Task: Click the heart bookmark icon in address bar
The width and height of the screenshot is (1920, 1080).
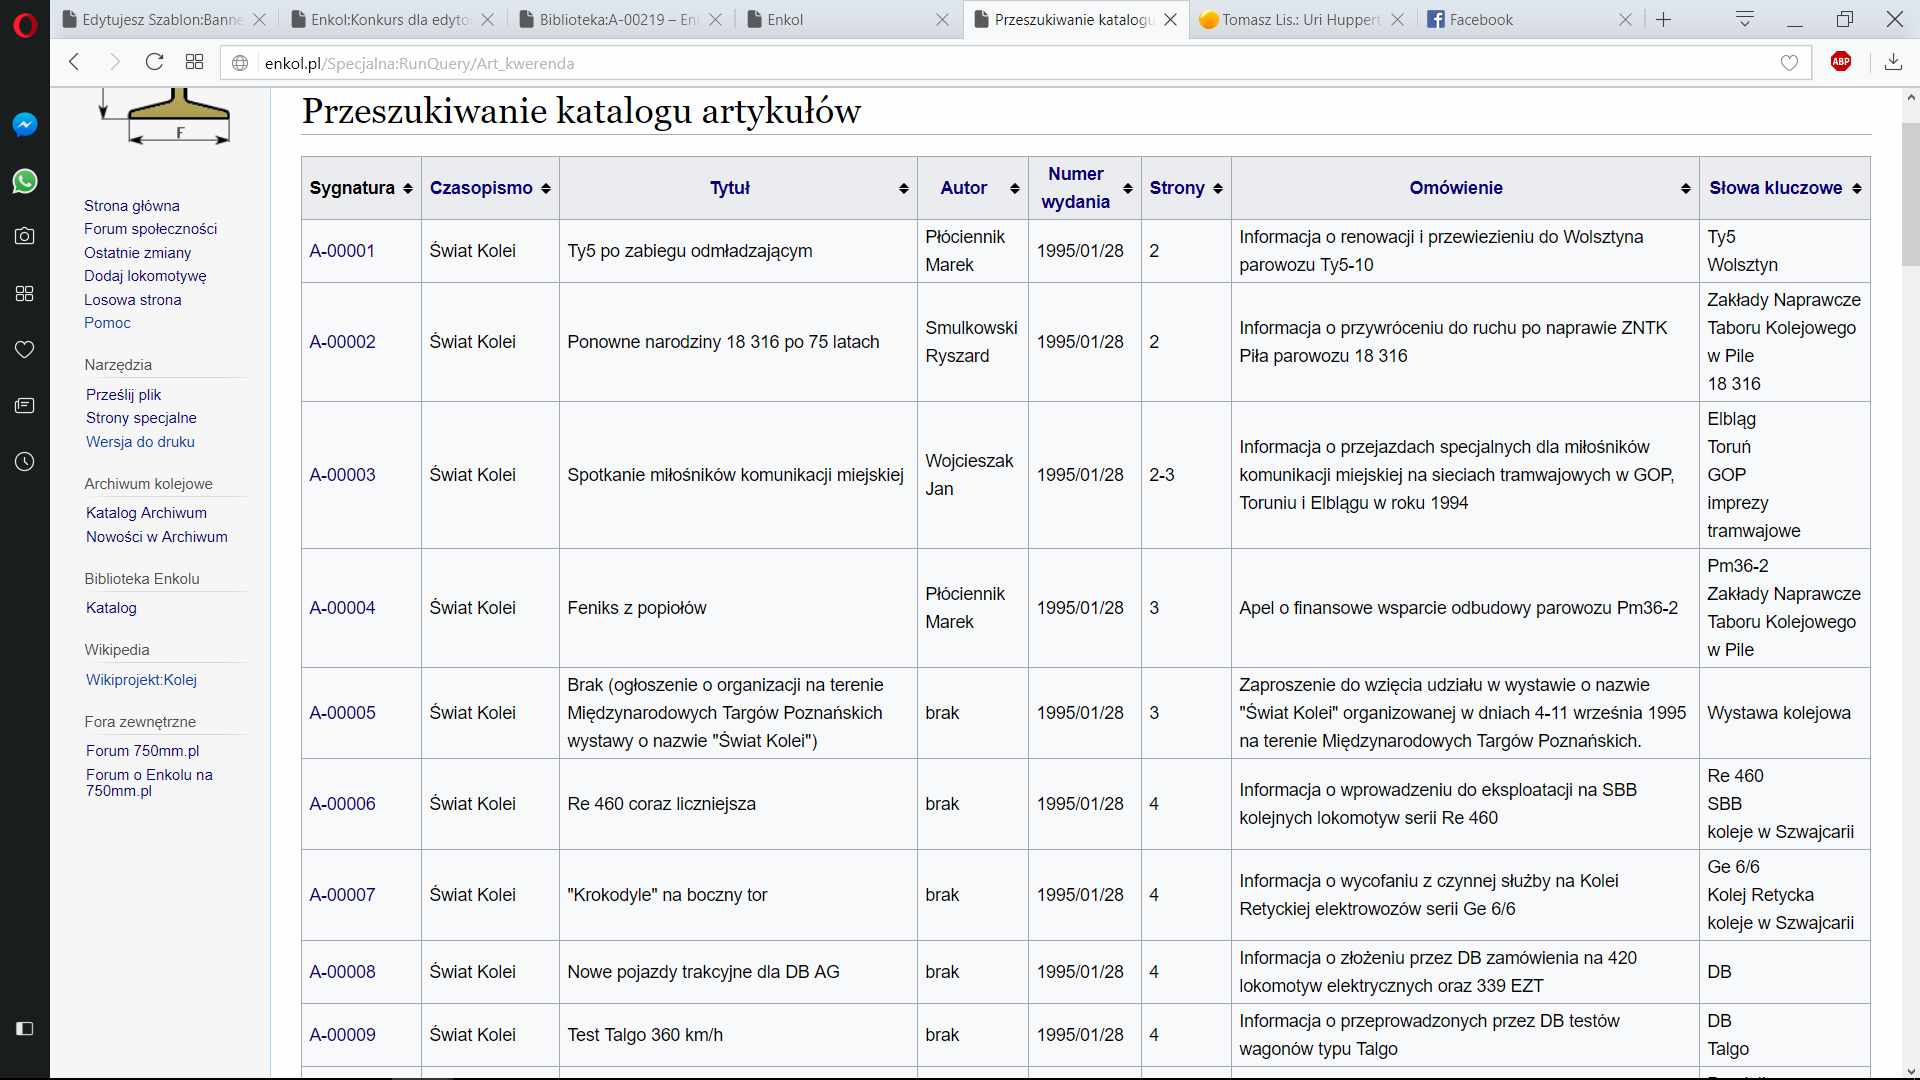Action: point(1789,63)
